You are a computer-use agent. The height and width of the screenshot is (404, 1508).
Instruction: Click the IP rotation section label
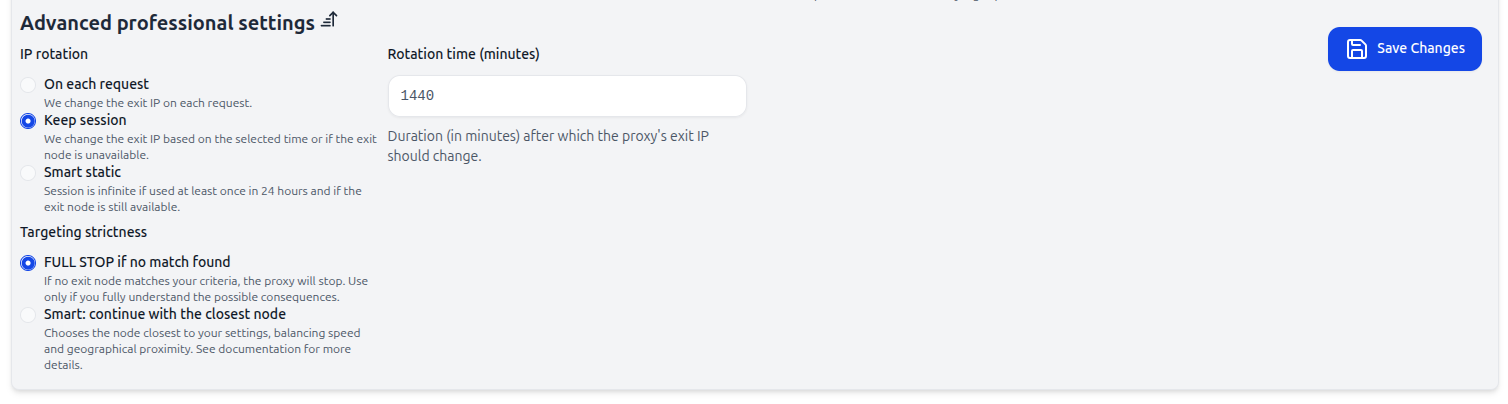tap(54, 54)
